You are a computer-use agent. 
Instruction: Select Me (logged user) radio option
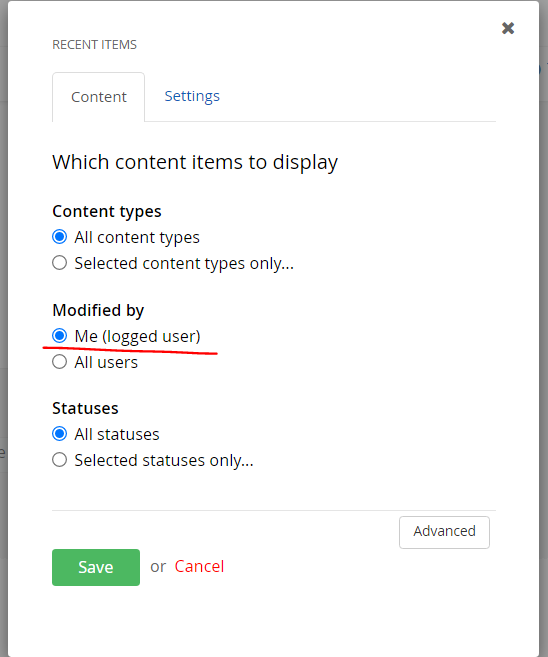pos(59,336)
